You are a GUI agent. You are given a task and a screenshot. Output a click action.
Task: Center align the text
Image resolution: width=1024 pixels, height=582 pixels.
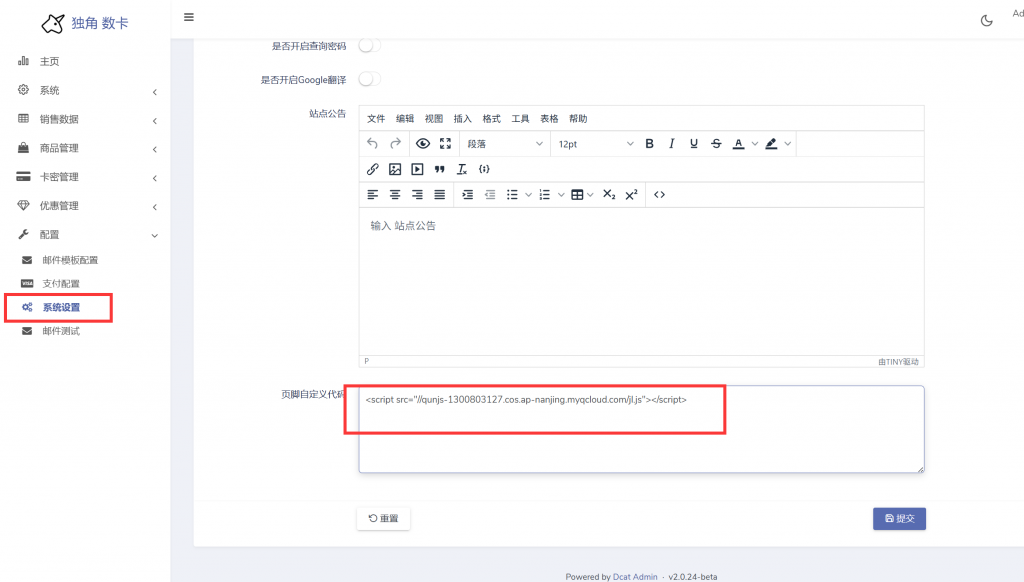[x=395, y=195]
